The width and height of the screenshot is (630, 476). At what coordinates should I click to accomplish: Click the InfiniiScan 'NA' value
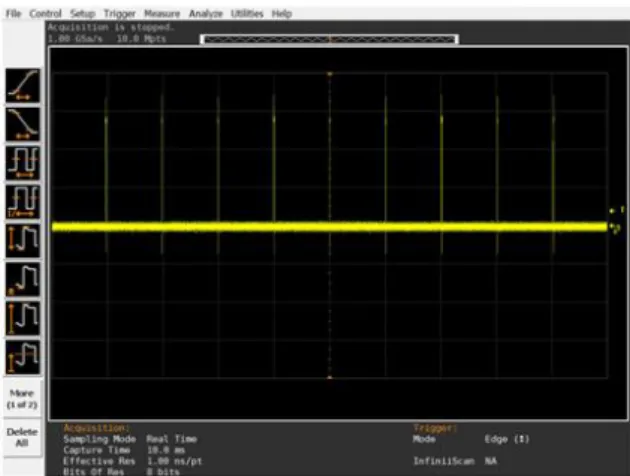coord(491,461)
